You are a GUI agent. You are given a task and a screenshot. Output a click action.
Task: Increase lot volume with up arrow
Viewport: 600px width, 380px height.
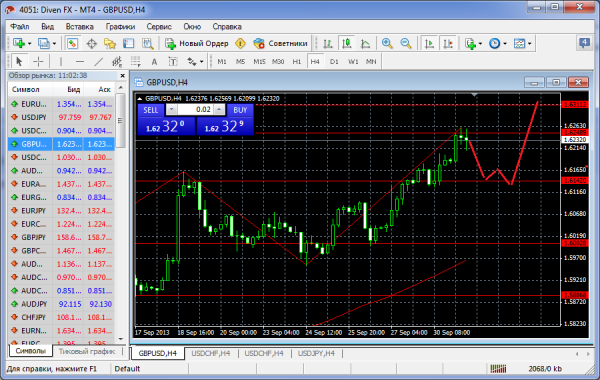(219, 110)
